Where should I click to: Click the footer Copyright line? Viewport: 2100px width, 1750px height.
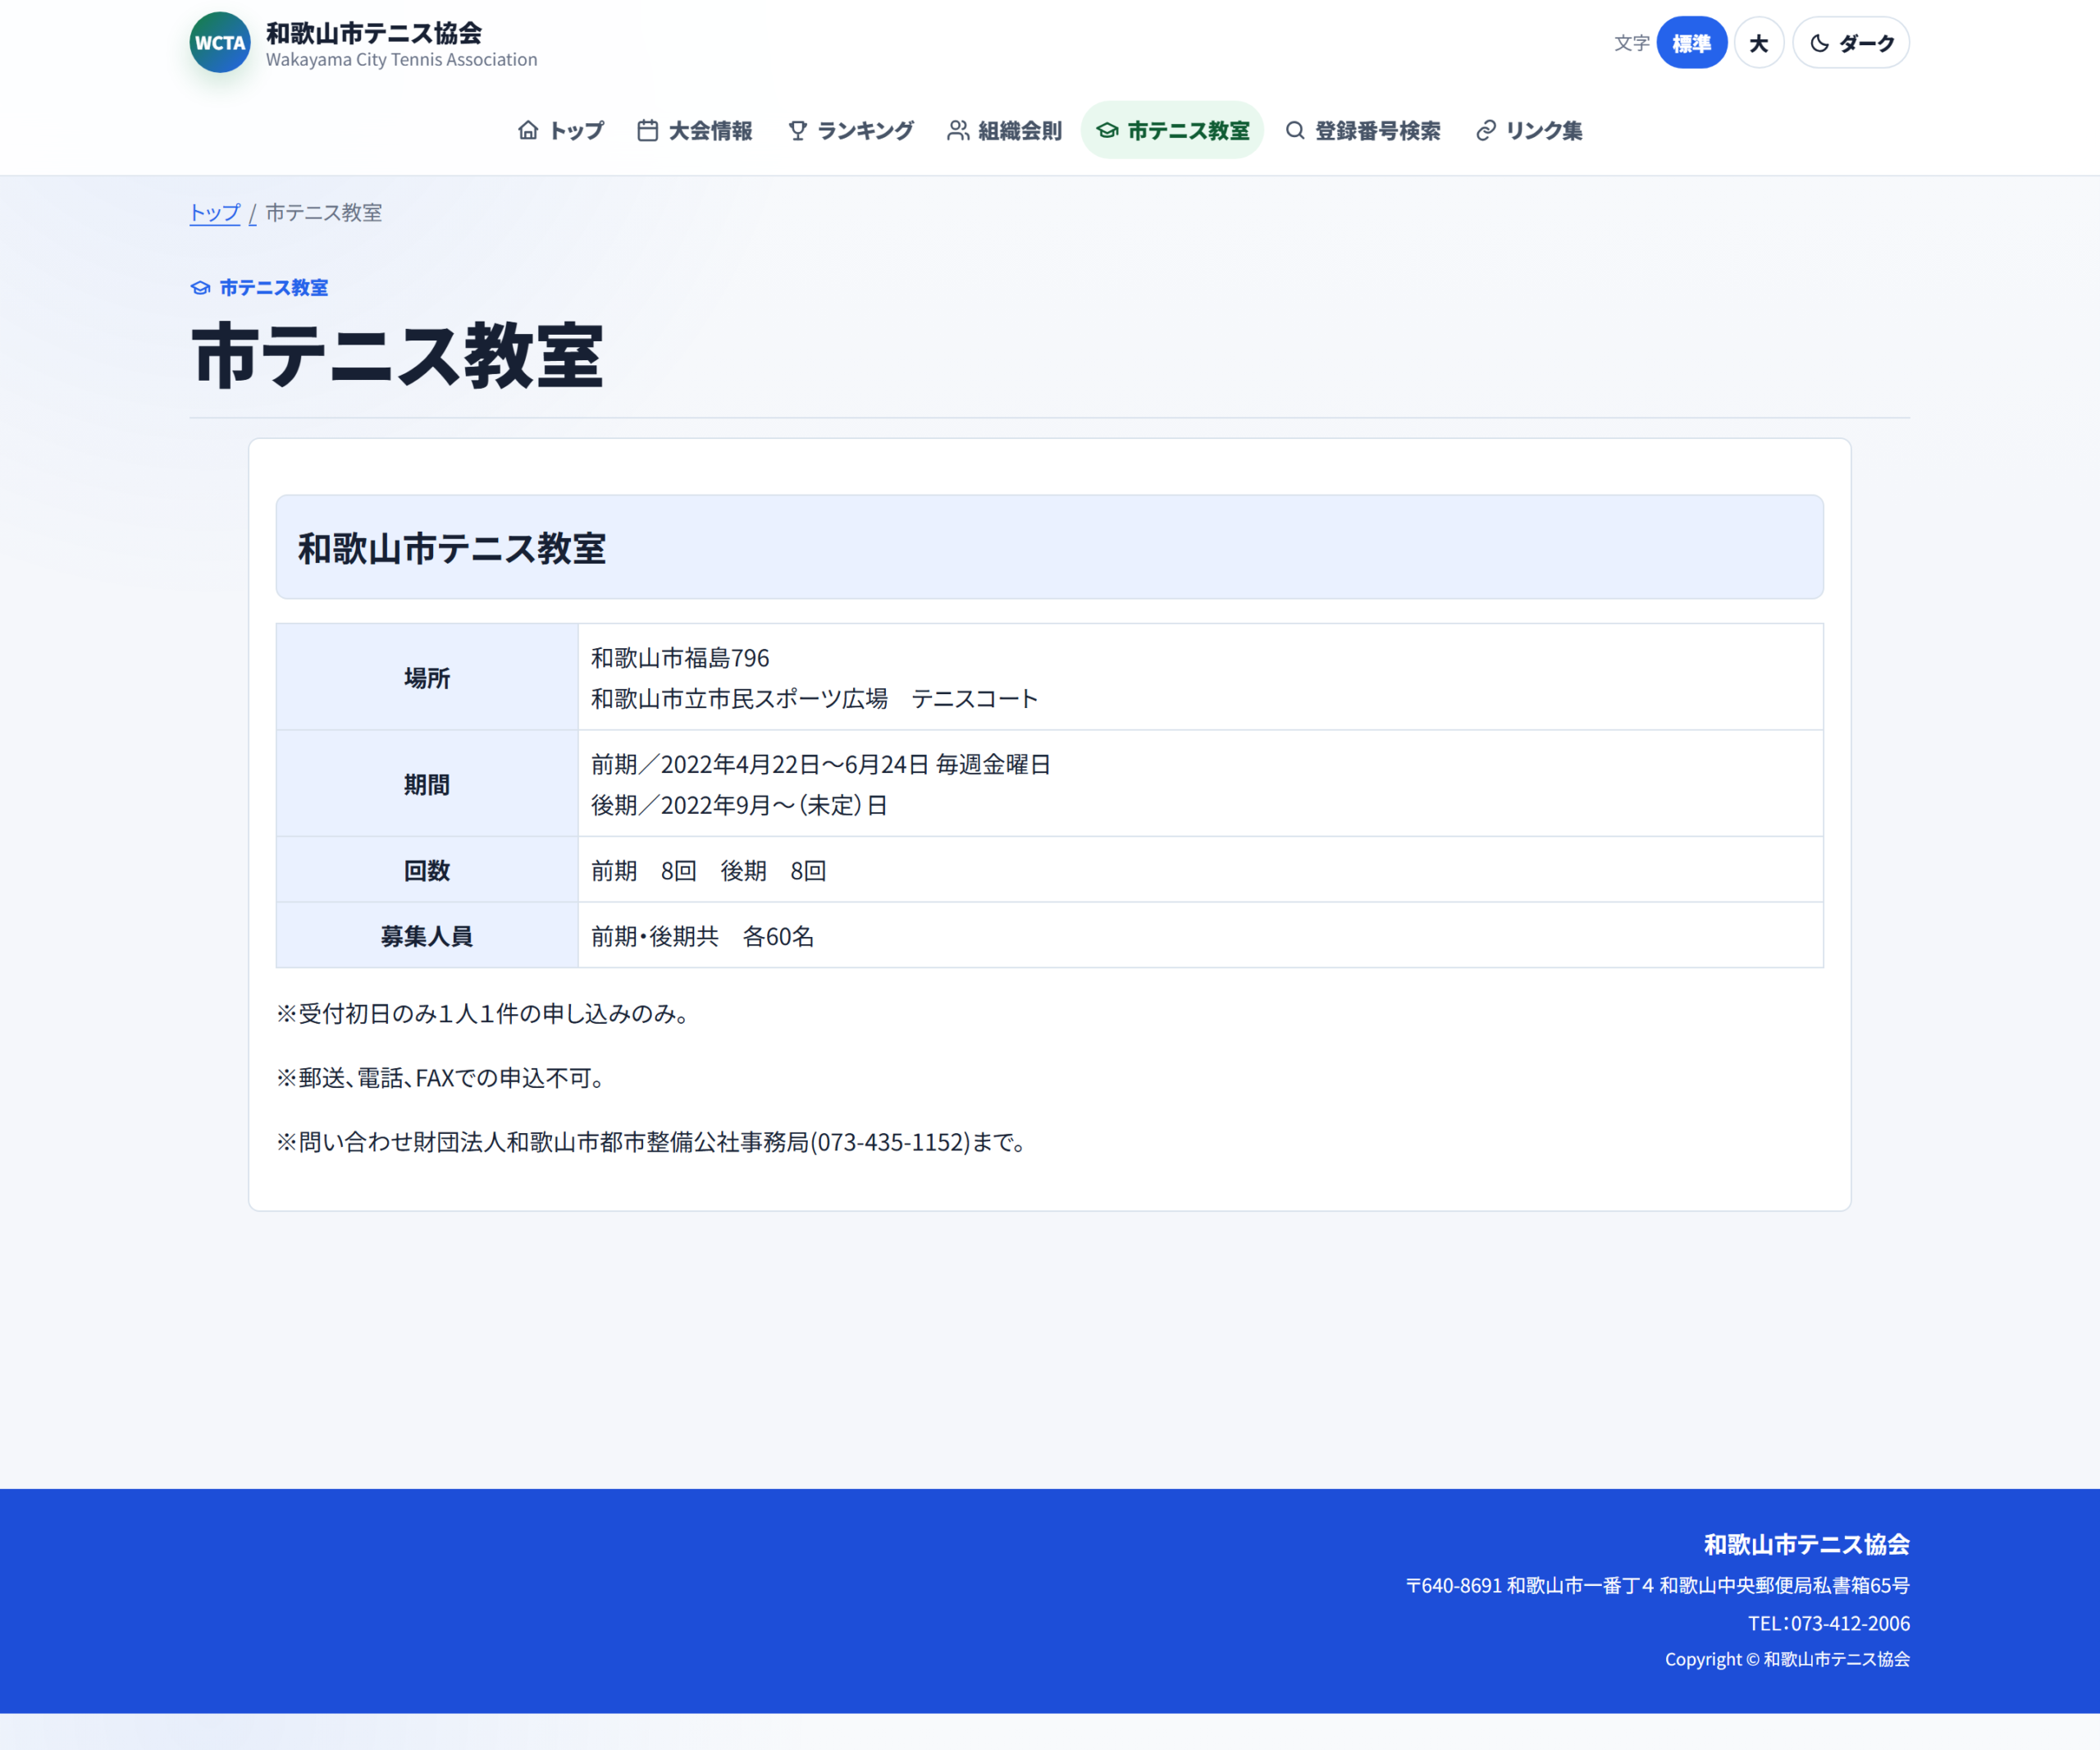coord(1787,1660)
